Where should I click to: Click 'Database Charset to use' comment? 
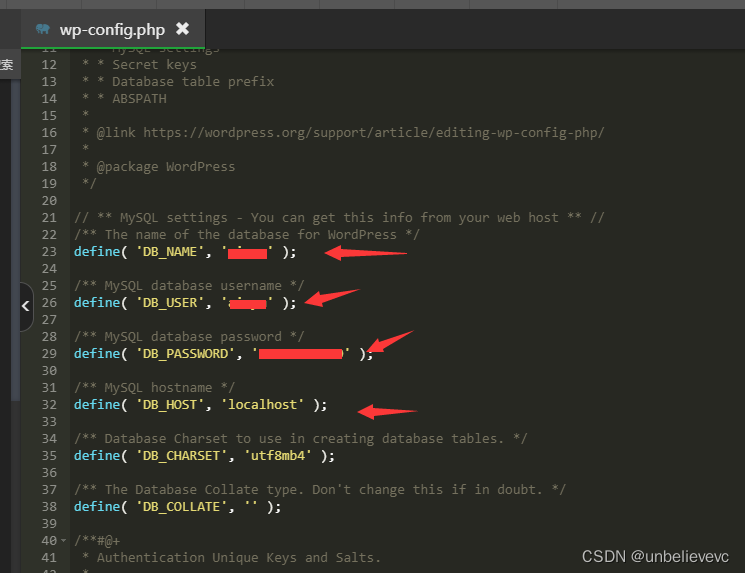(301, 438)
